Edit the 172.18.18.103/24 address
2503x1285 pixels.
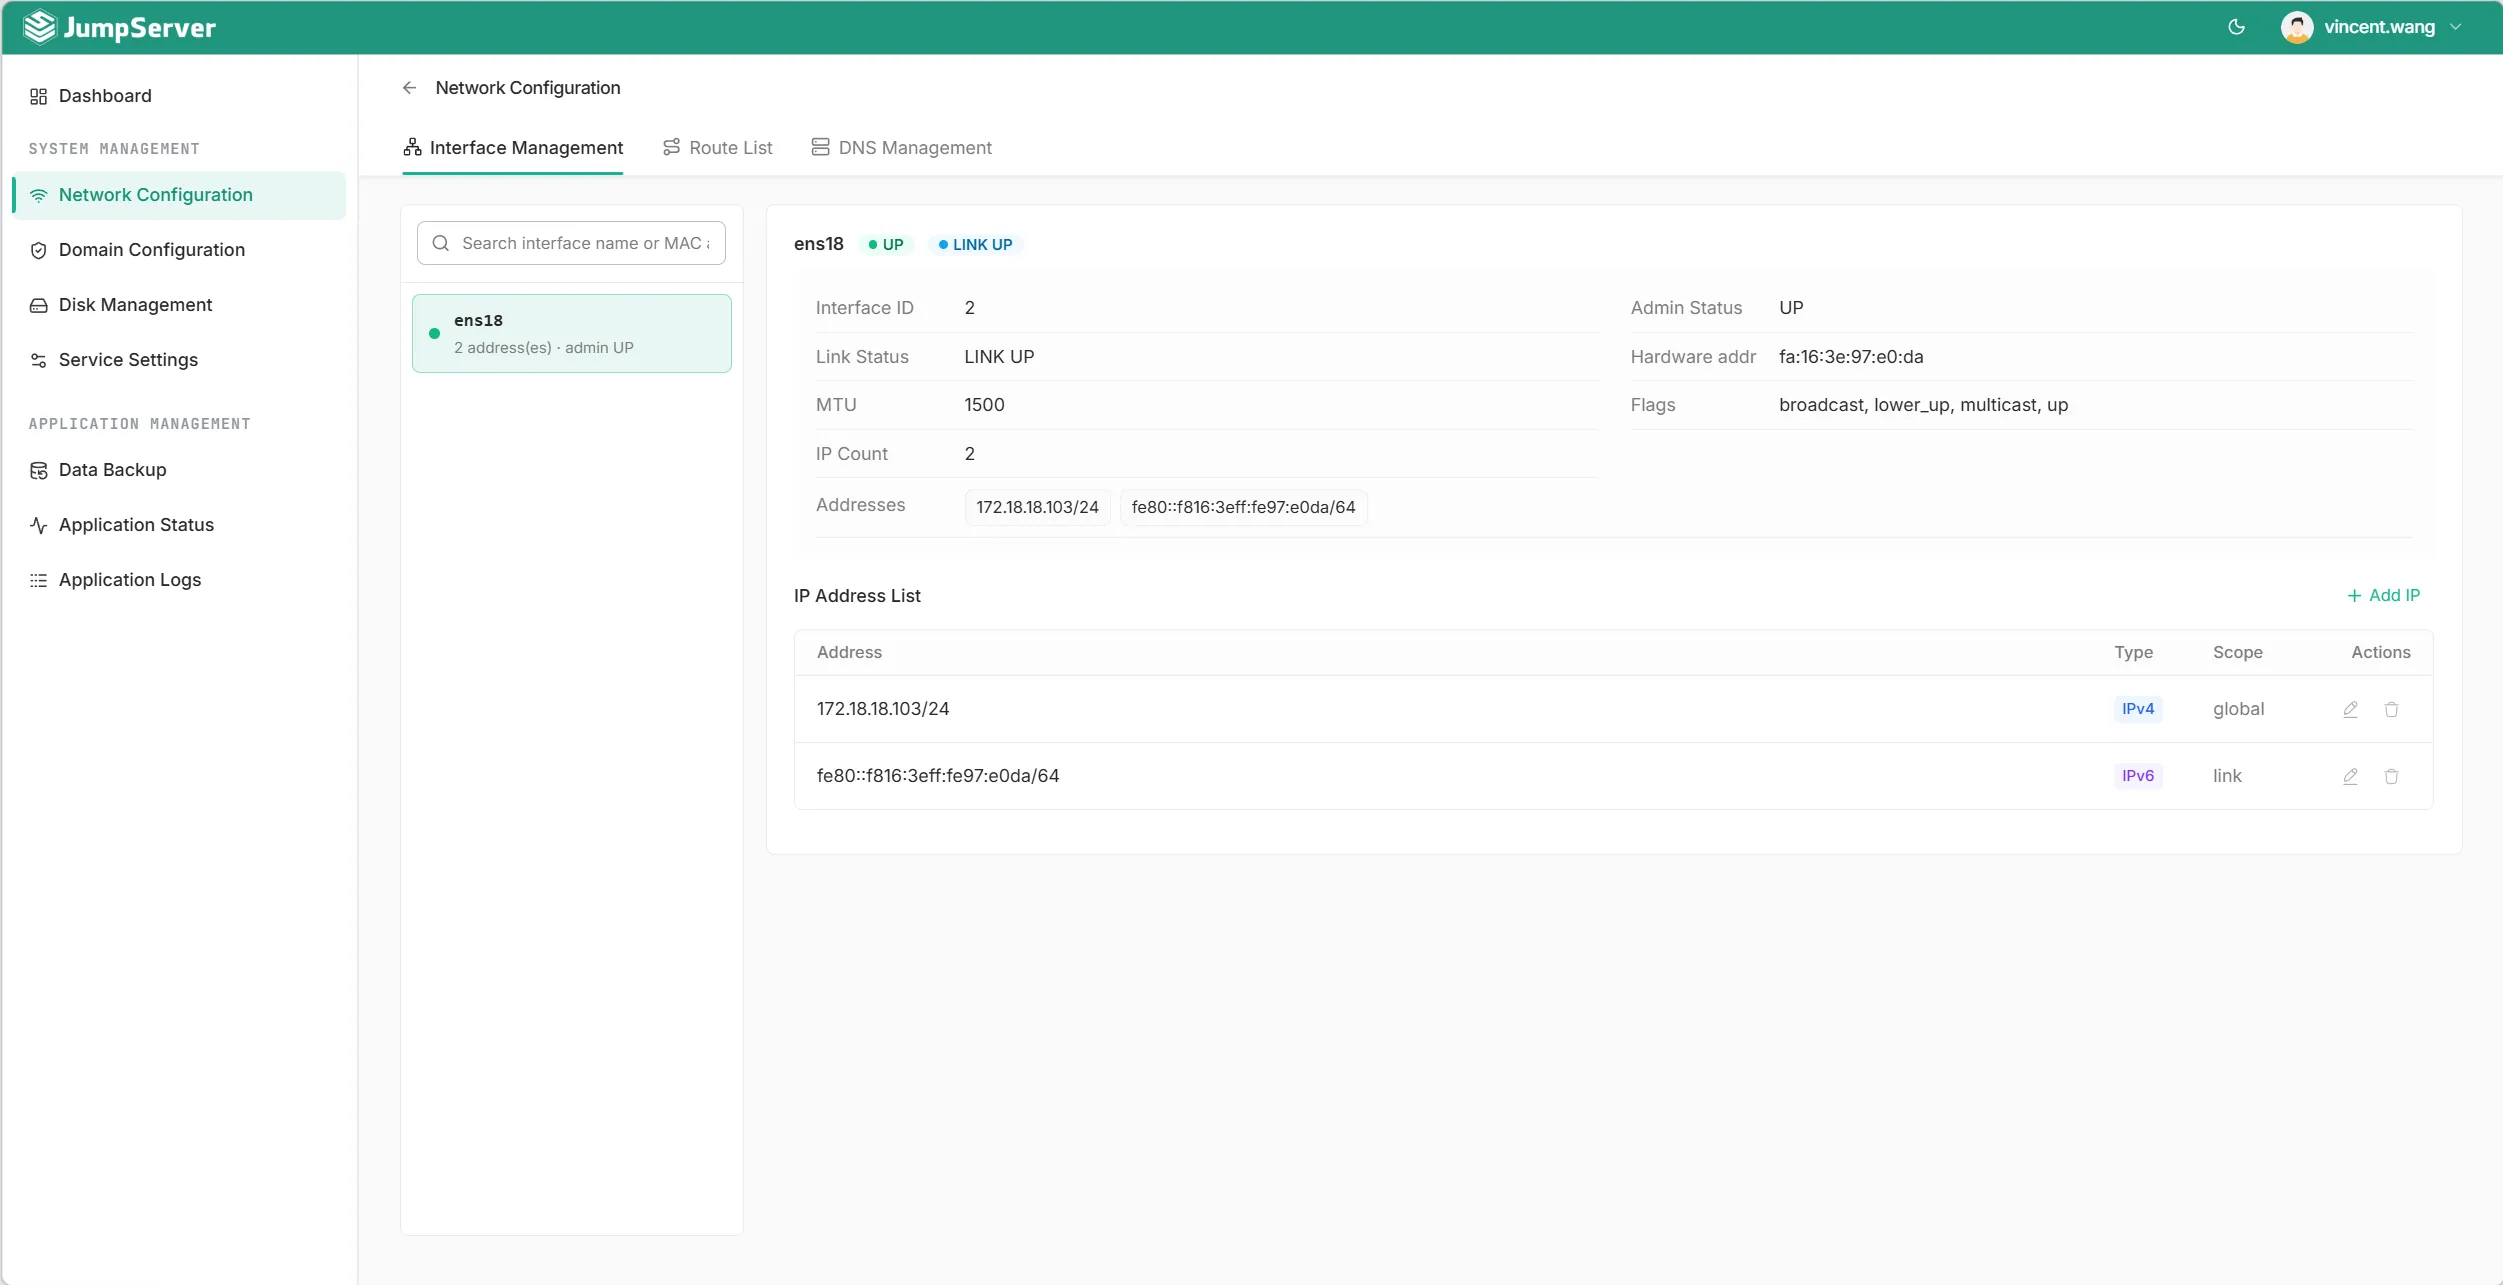click(x=2350, y=709)
